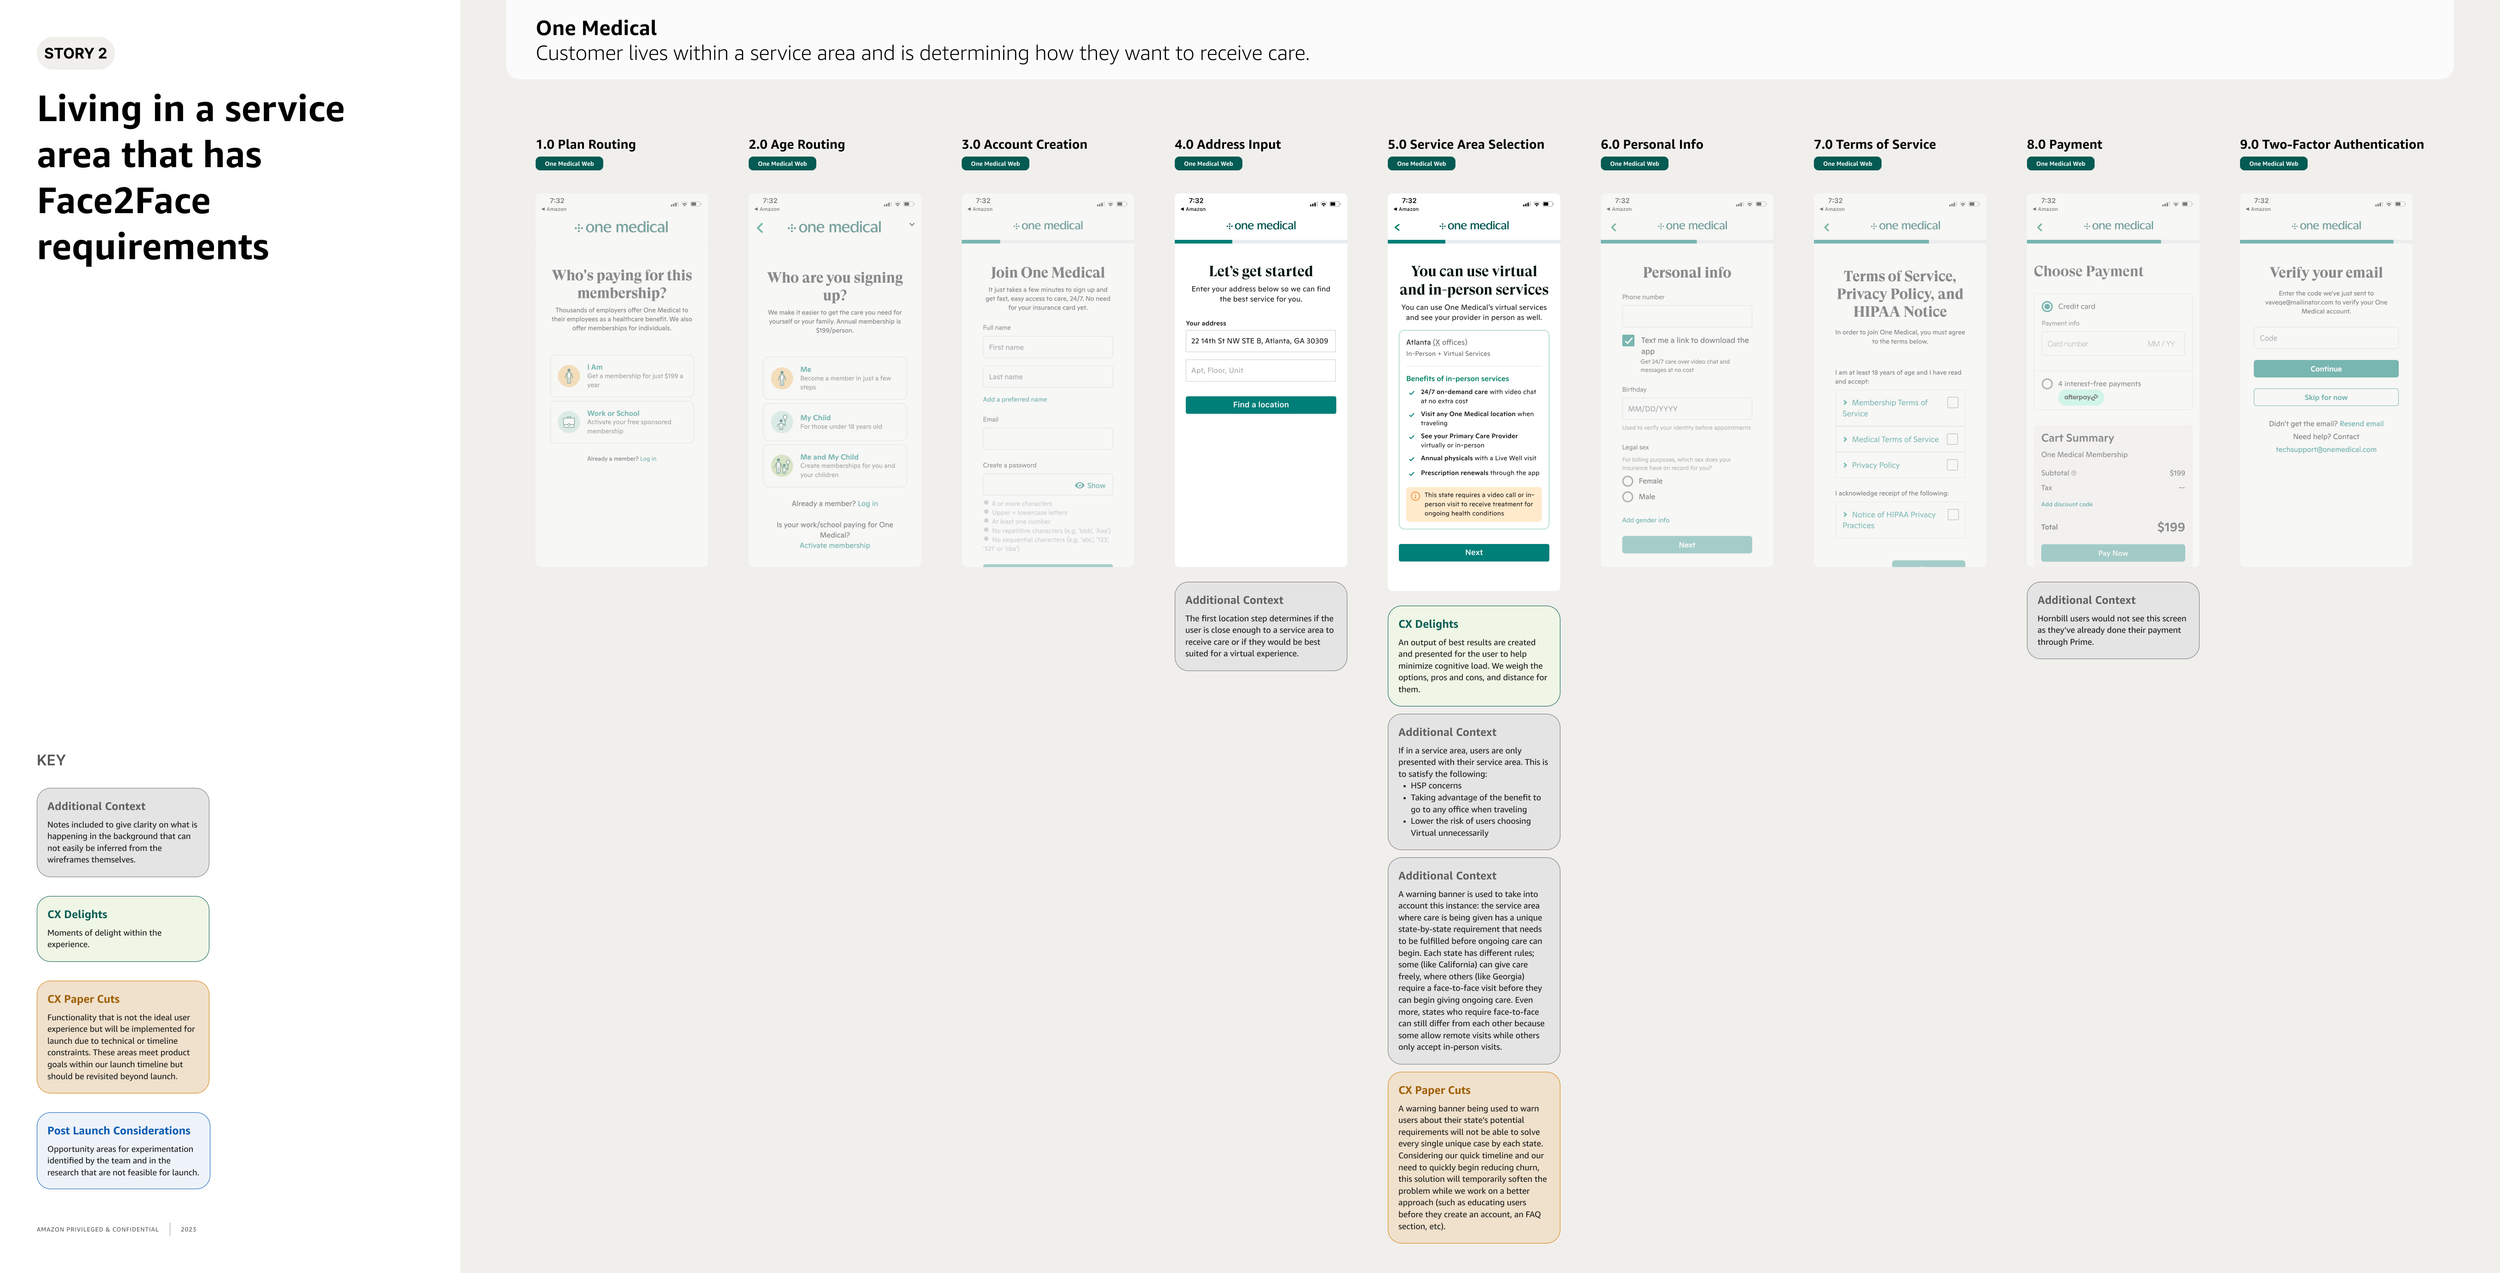
Task: Click One Medical Web tag under Payment
Action: click(2060, 164)
